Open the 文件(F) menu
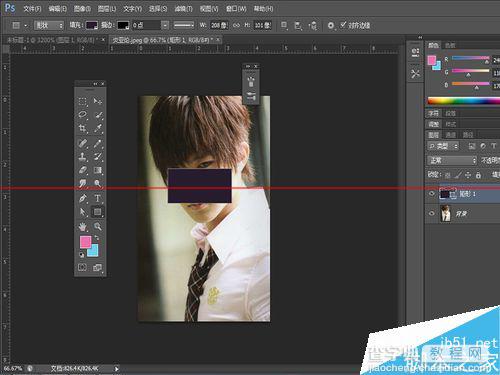This screenshot has height=375, width=500. pos(32,9)
